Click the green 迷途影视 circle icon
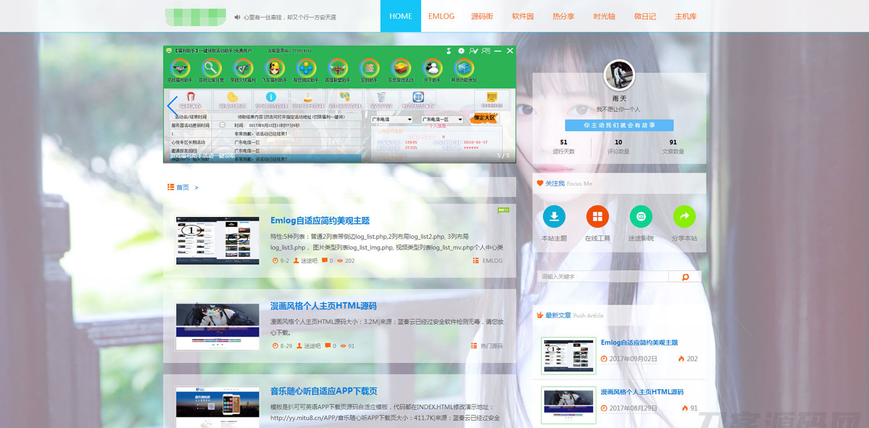Screen dimensions: 869x428 (x=641, y=216)
